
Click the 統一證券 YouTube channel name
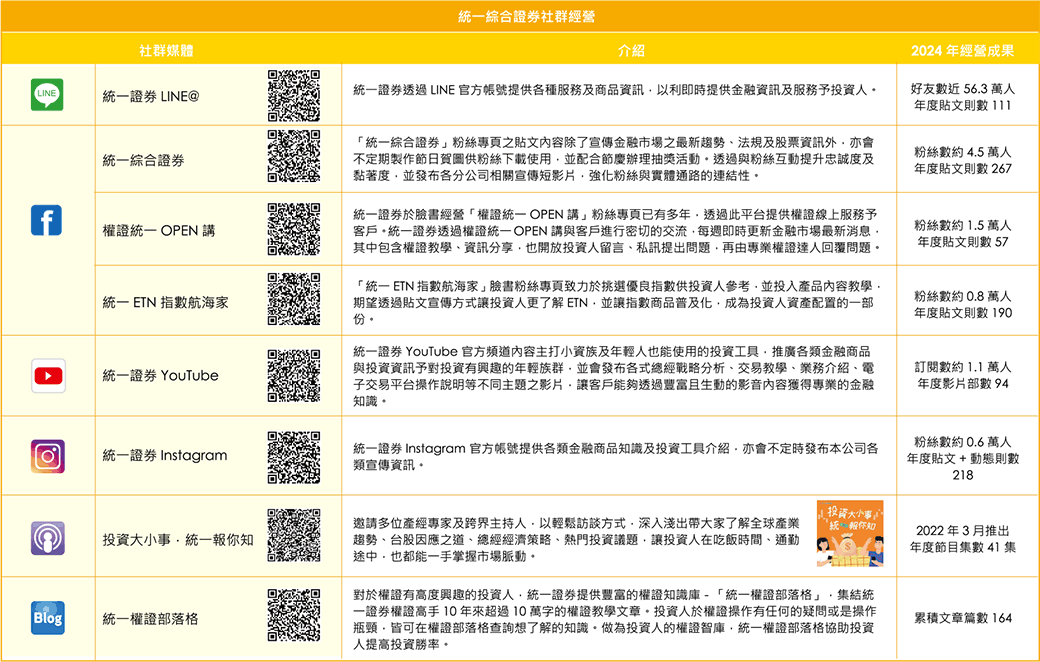[160, 376]
